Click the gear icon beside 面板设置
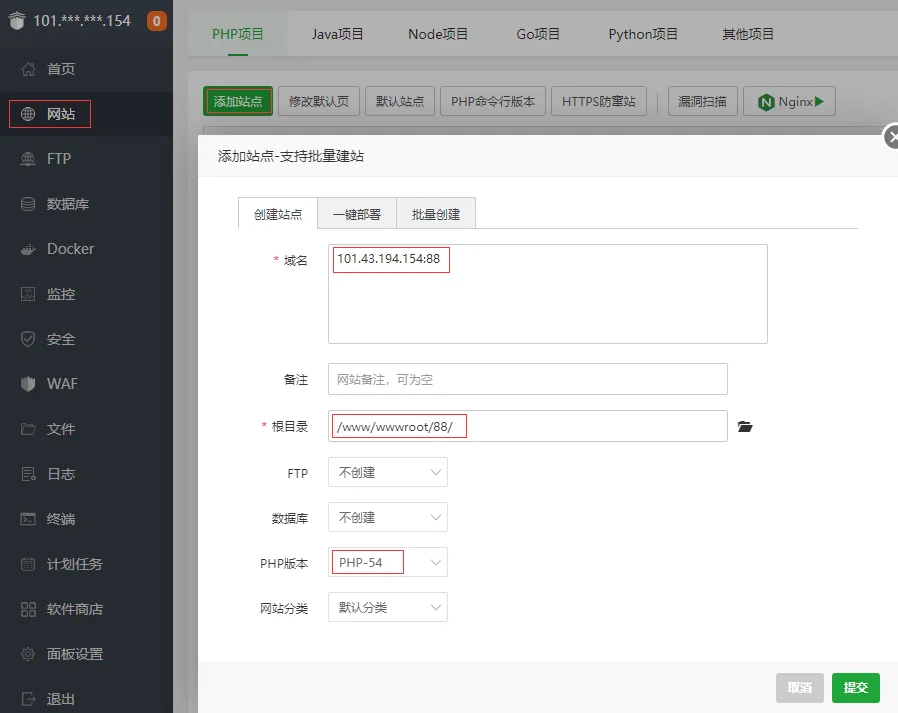 coord(28,654)
